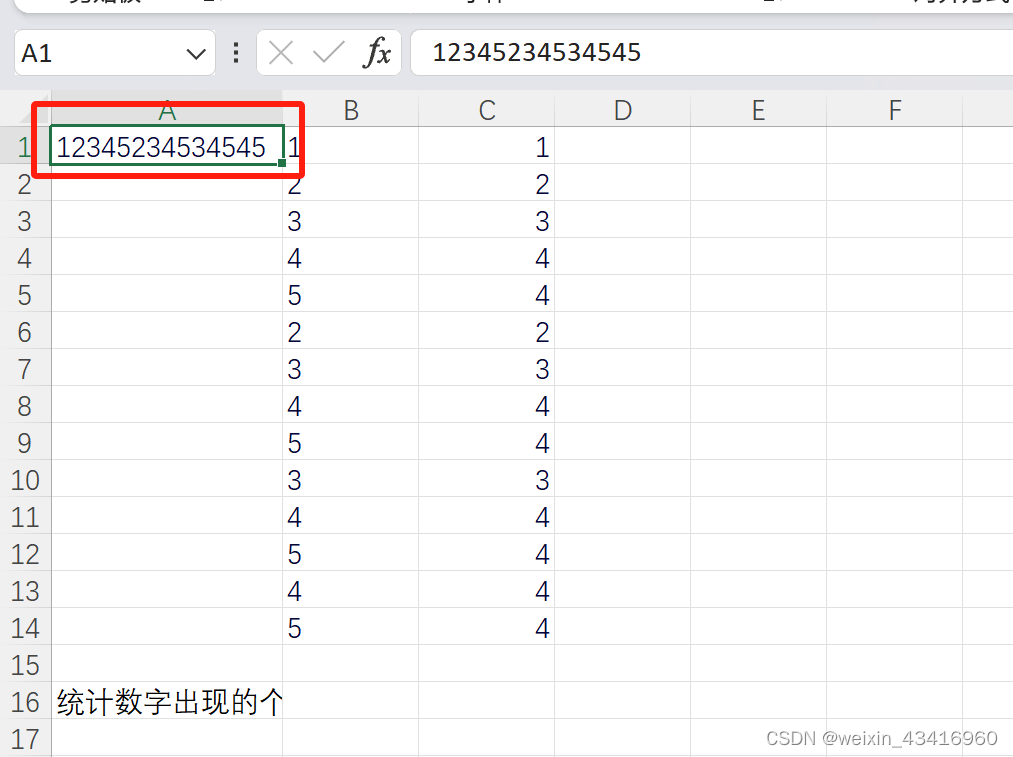Click cell B3 containing 3
Image resolution: width=1013 pixels, height=757 pixels.
pyautogui.click(x=351, y=222)
